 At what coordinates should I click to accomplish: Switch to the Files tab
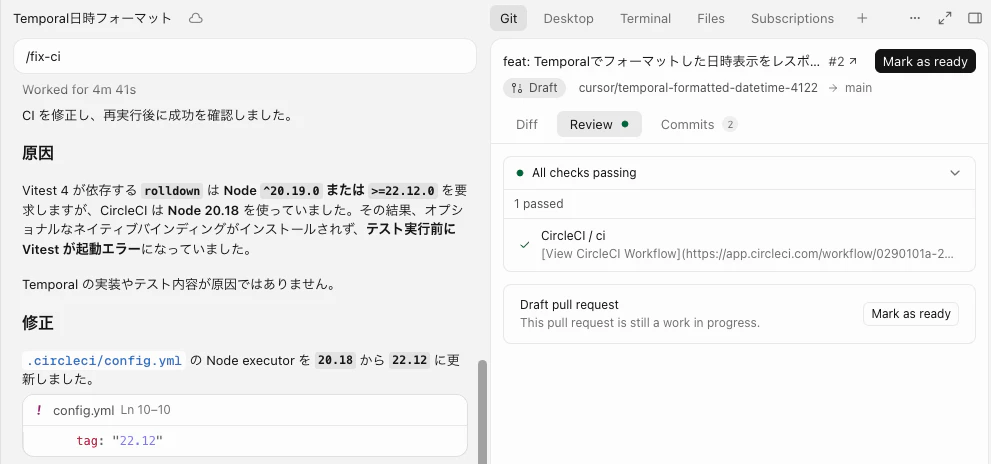[x=711, y=18]
